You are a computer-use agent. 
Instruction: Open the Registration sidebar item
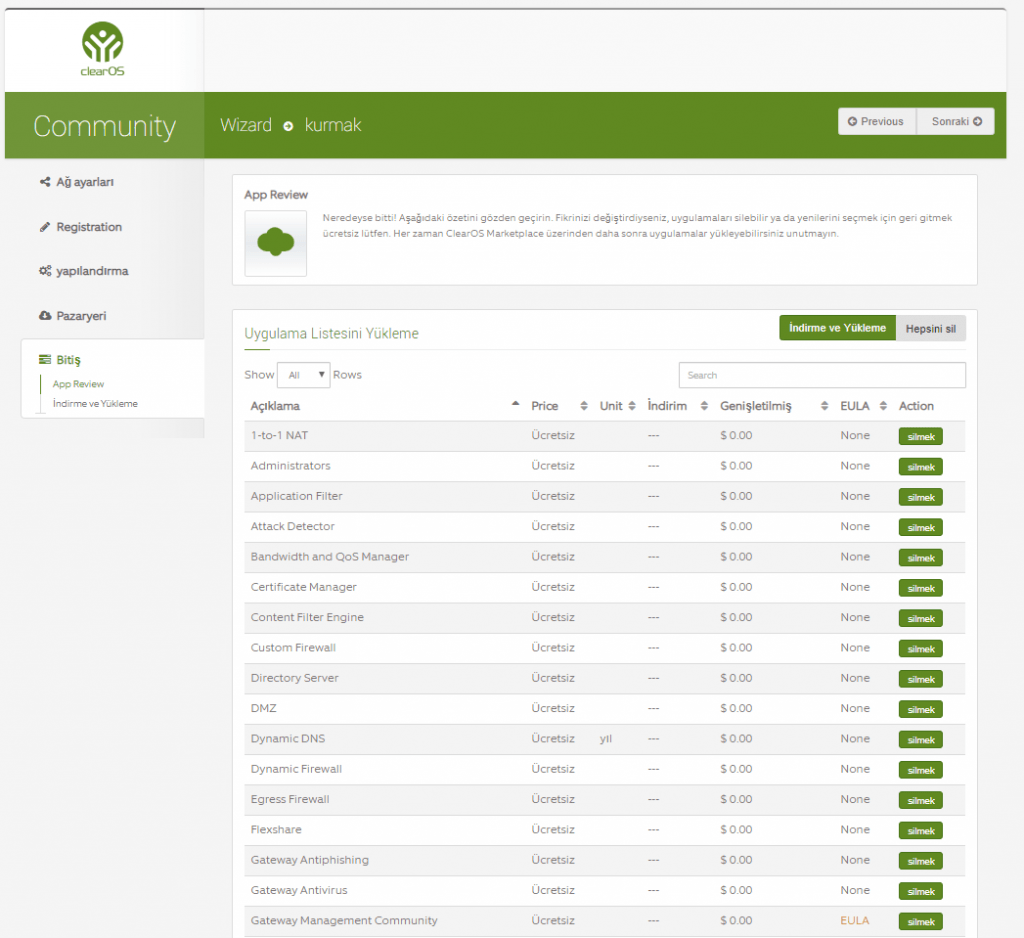pos(88,227)
